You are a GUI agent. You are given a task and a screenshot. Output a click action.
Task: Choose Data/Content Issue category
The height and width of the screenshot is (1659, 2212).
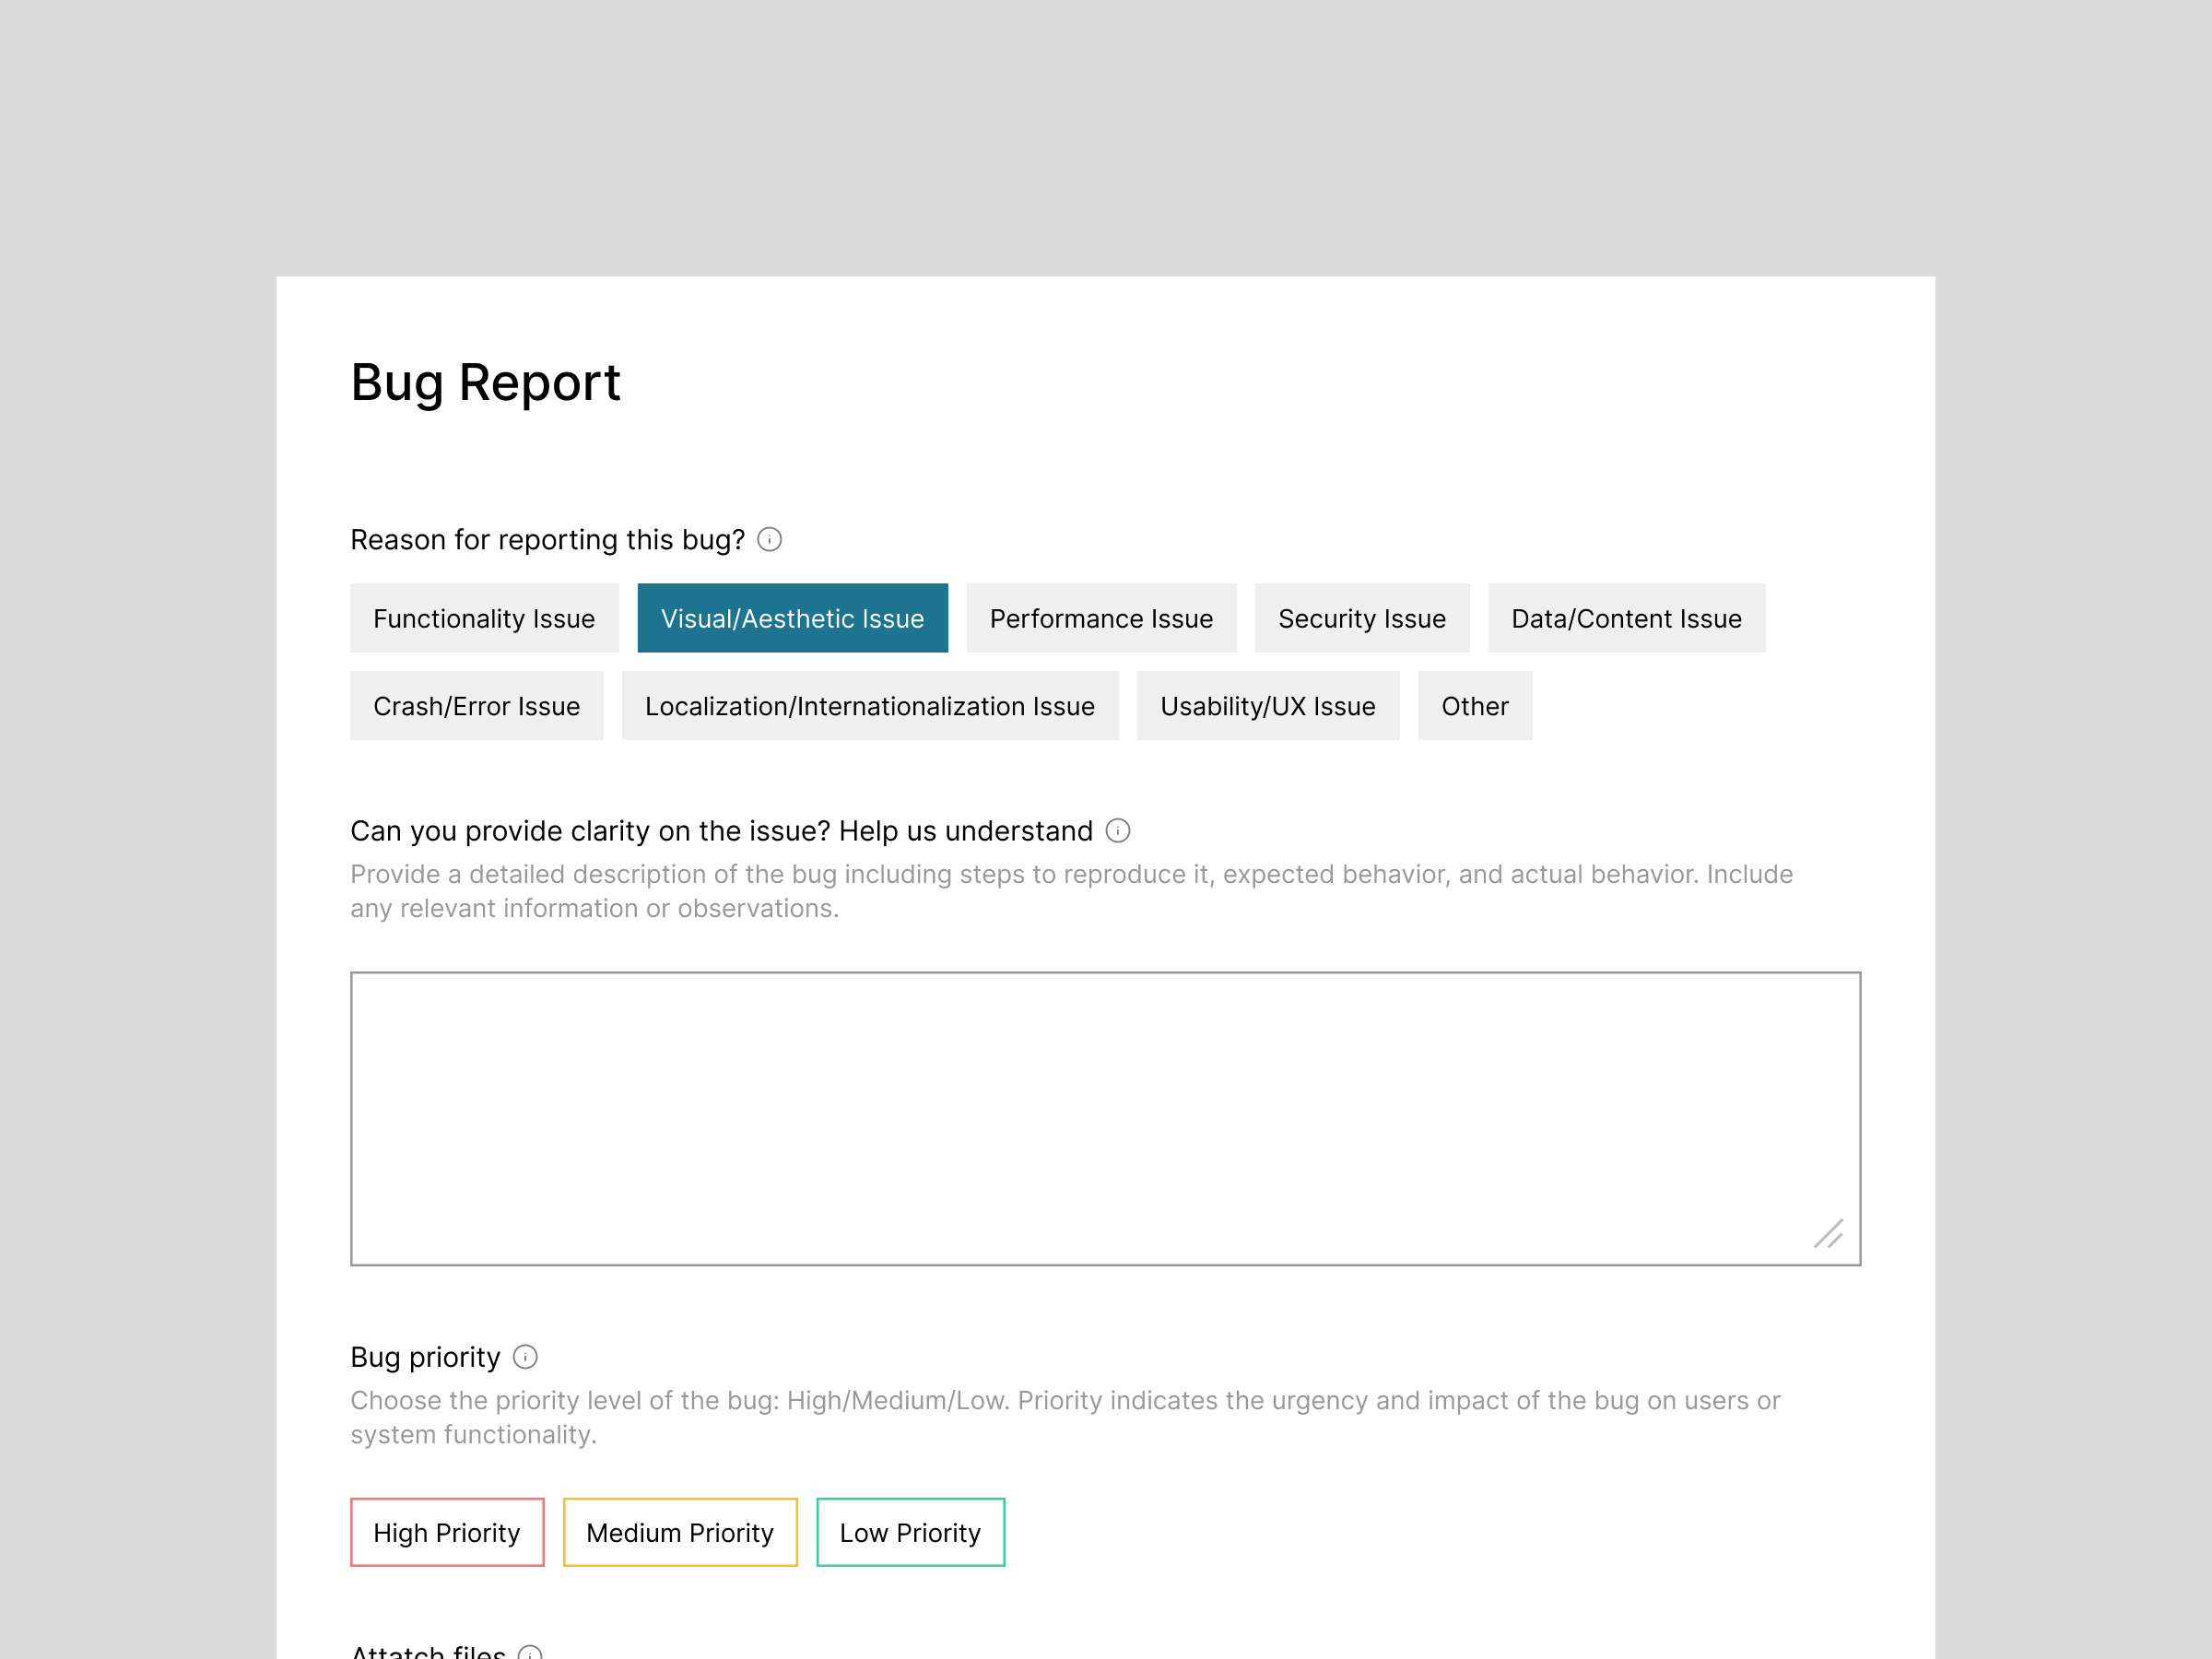pyautogui.click(x=1626, y=618)
